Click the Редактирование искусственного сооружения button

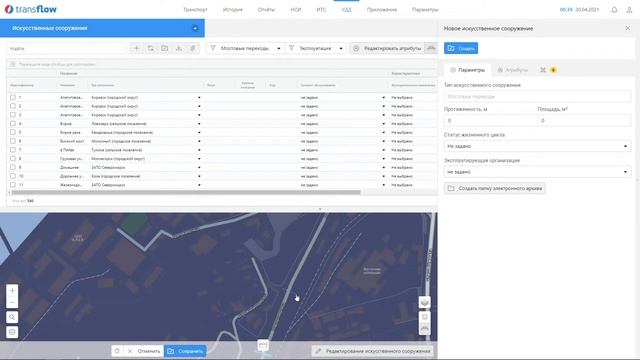[373, 351]
